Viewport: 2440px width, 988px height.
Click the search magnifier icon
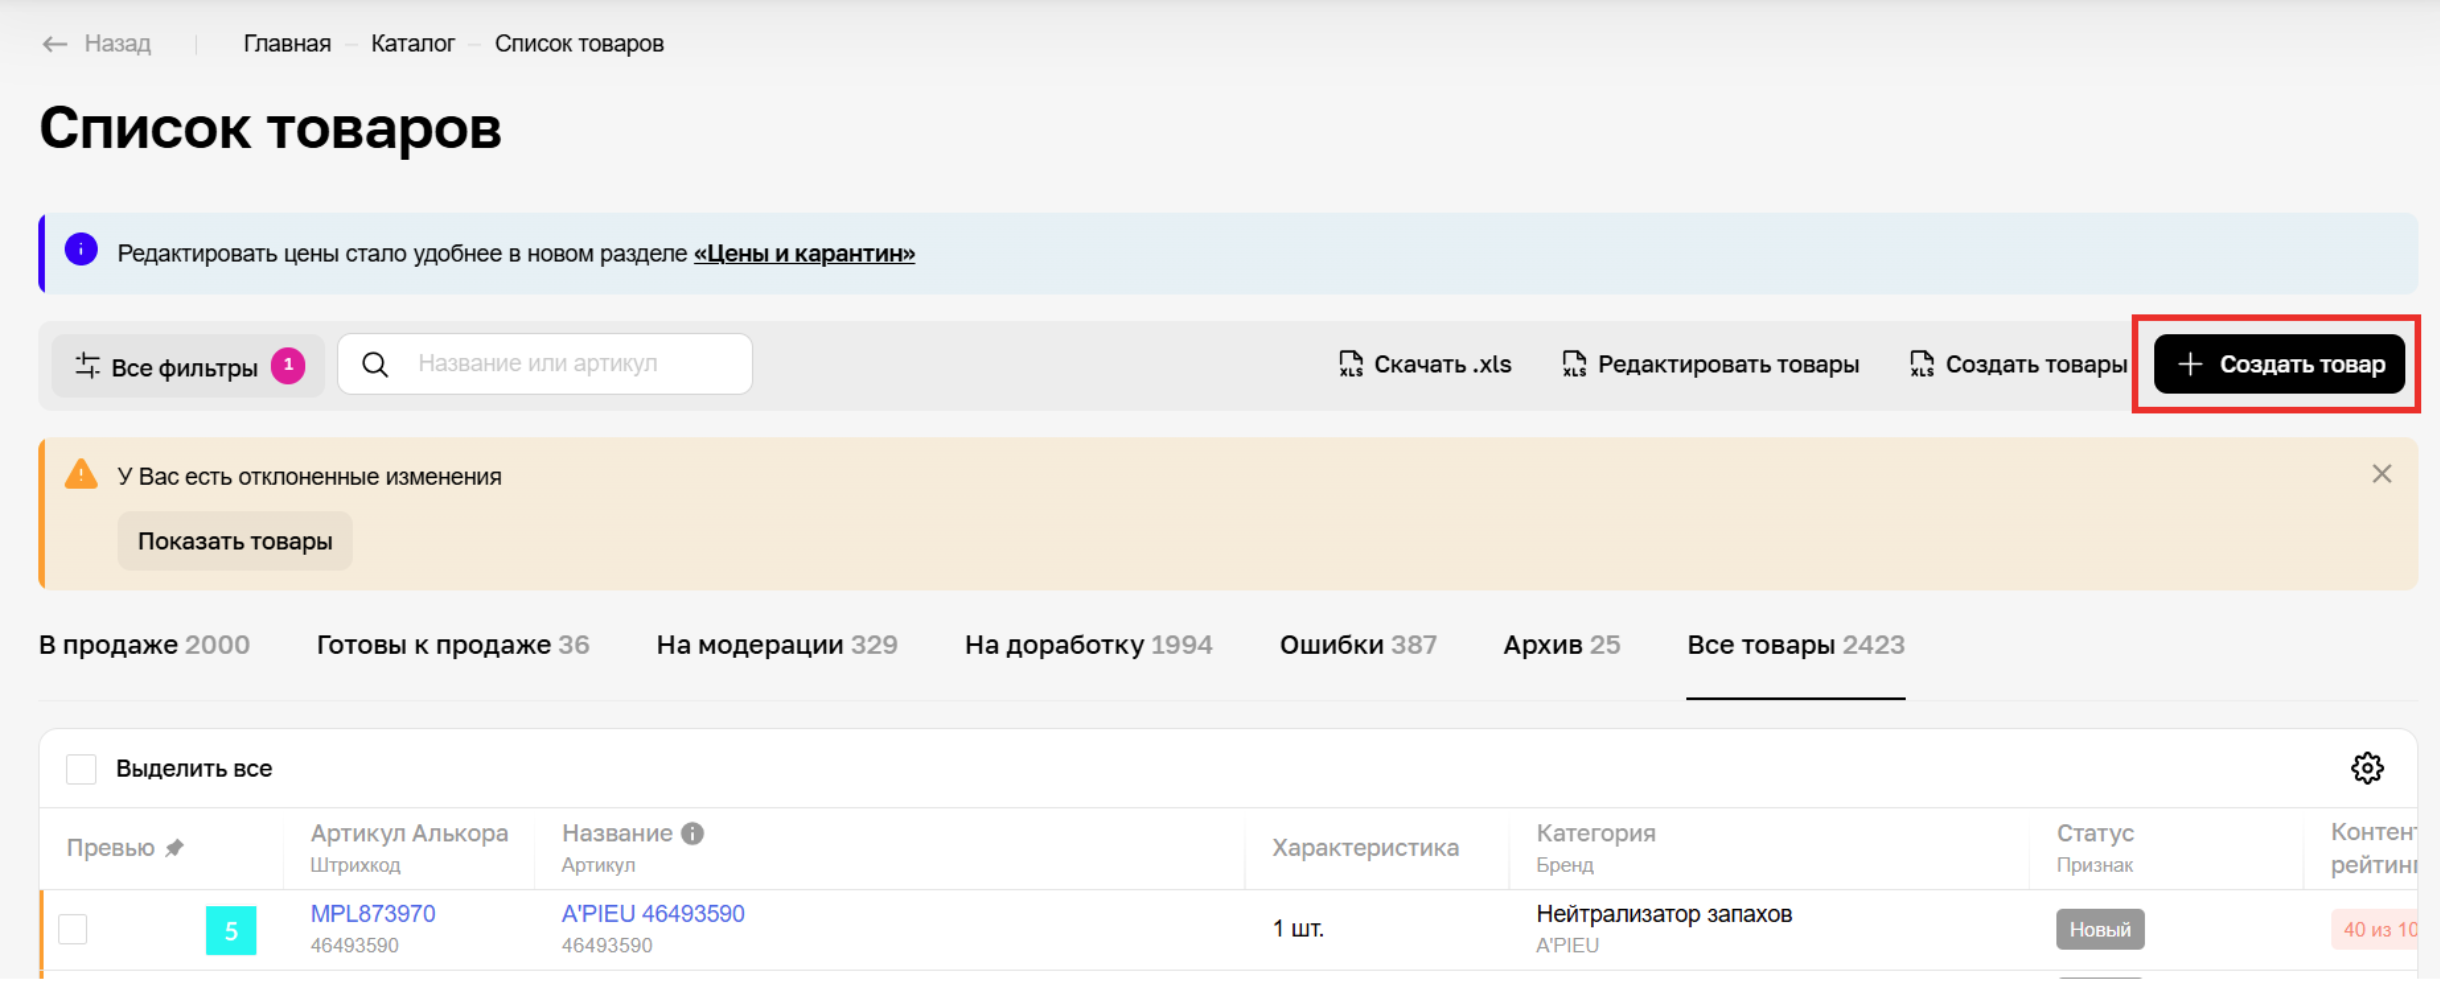pos(377,364)
